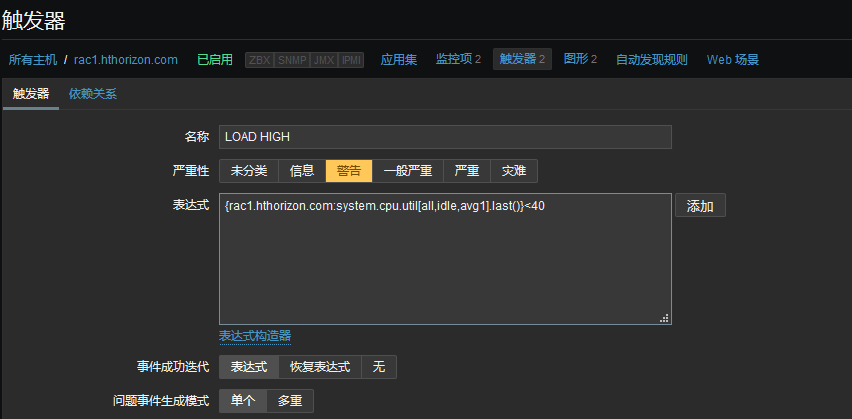Click the 触发器 page heading

tap(34, 21)
